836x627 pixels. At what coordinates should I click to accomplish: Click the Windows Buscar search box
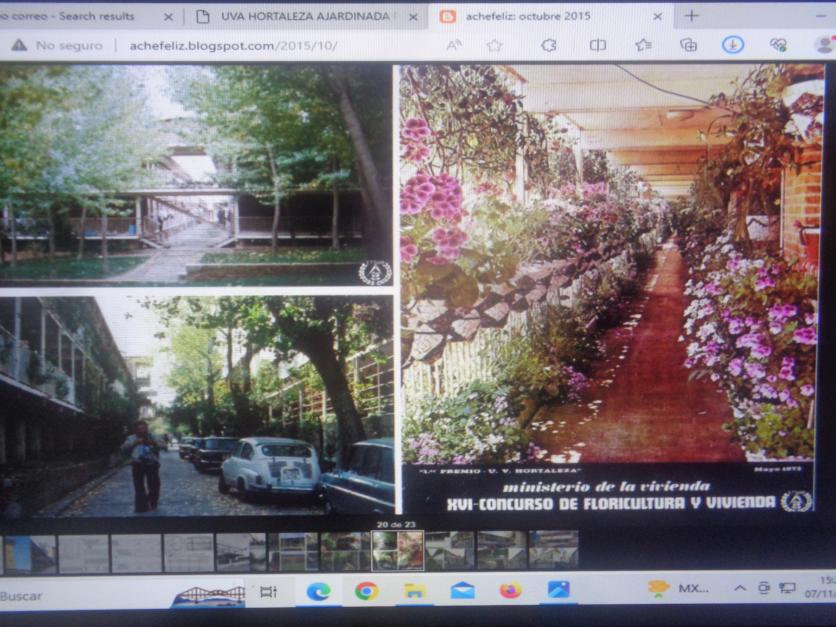pyautogui.click(x=80, y=595)
